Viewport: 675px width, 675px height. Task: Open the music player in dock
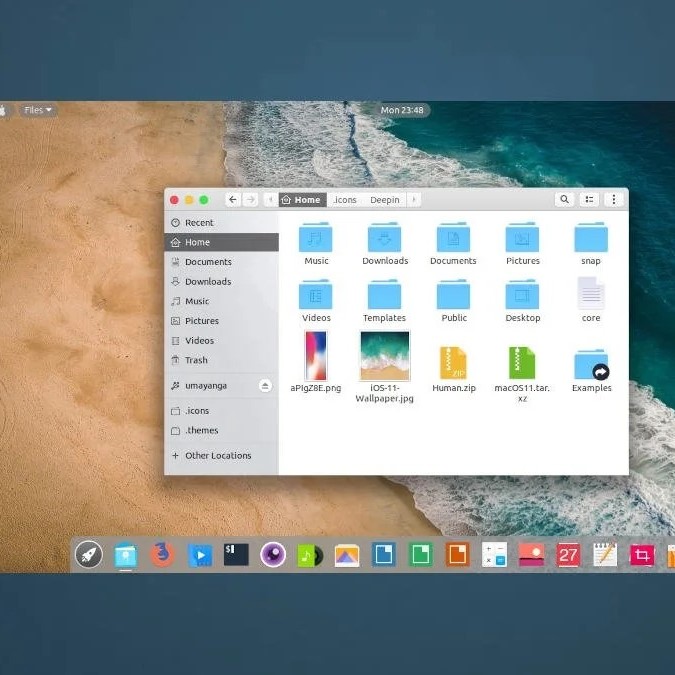pos(310,555)
